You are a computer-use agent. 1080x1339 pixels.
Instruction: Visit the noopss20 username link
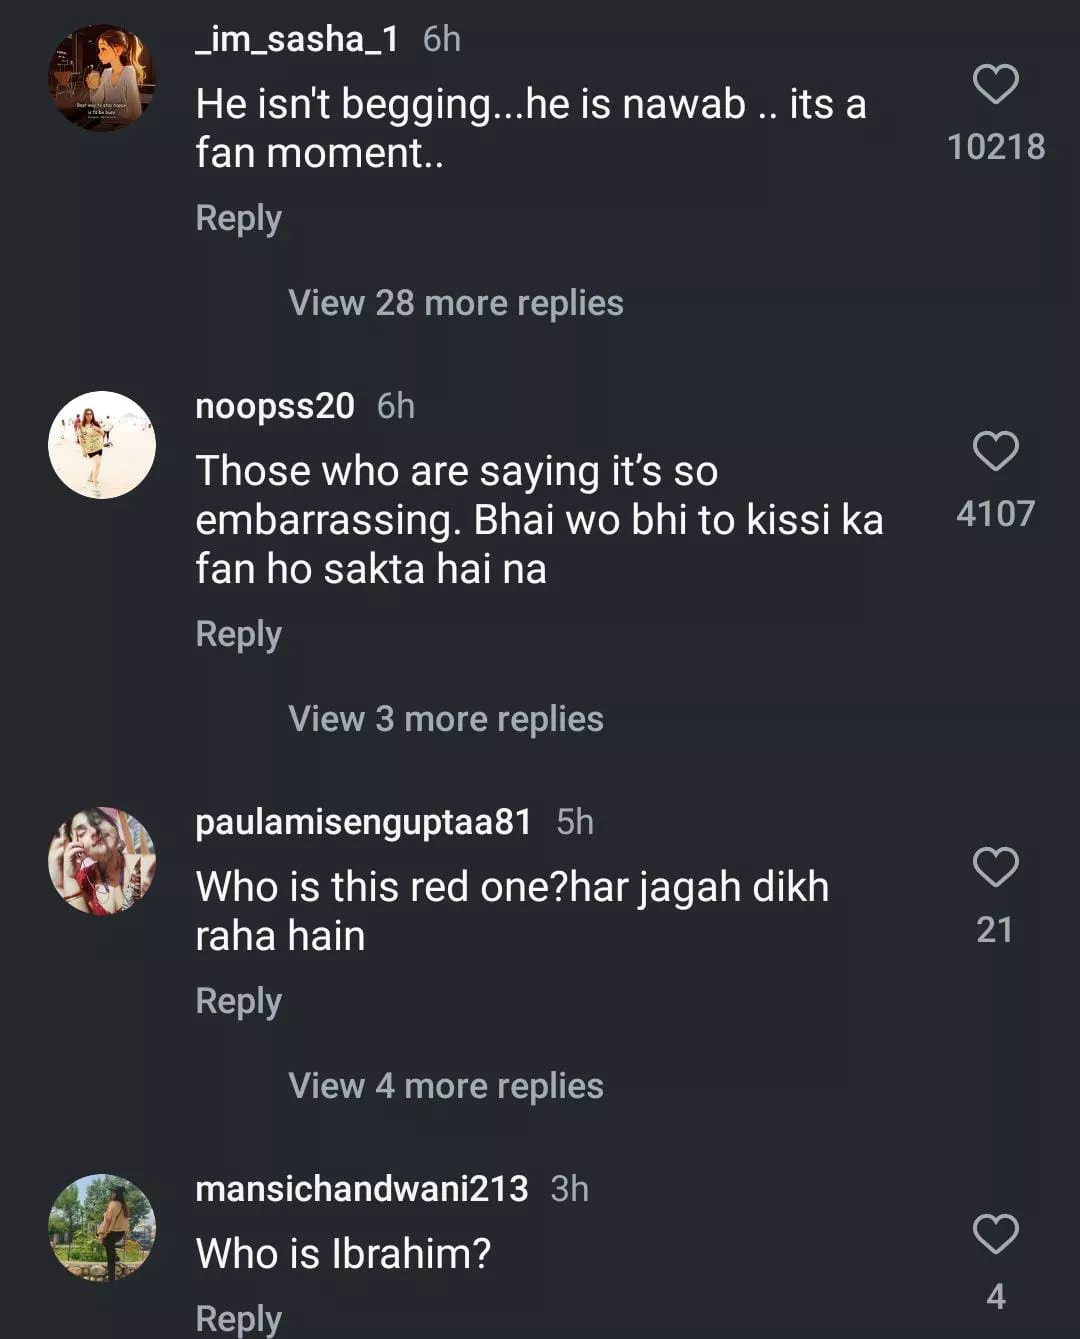(275, 406)
